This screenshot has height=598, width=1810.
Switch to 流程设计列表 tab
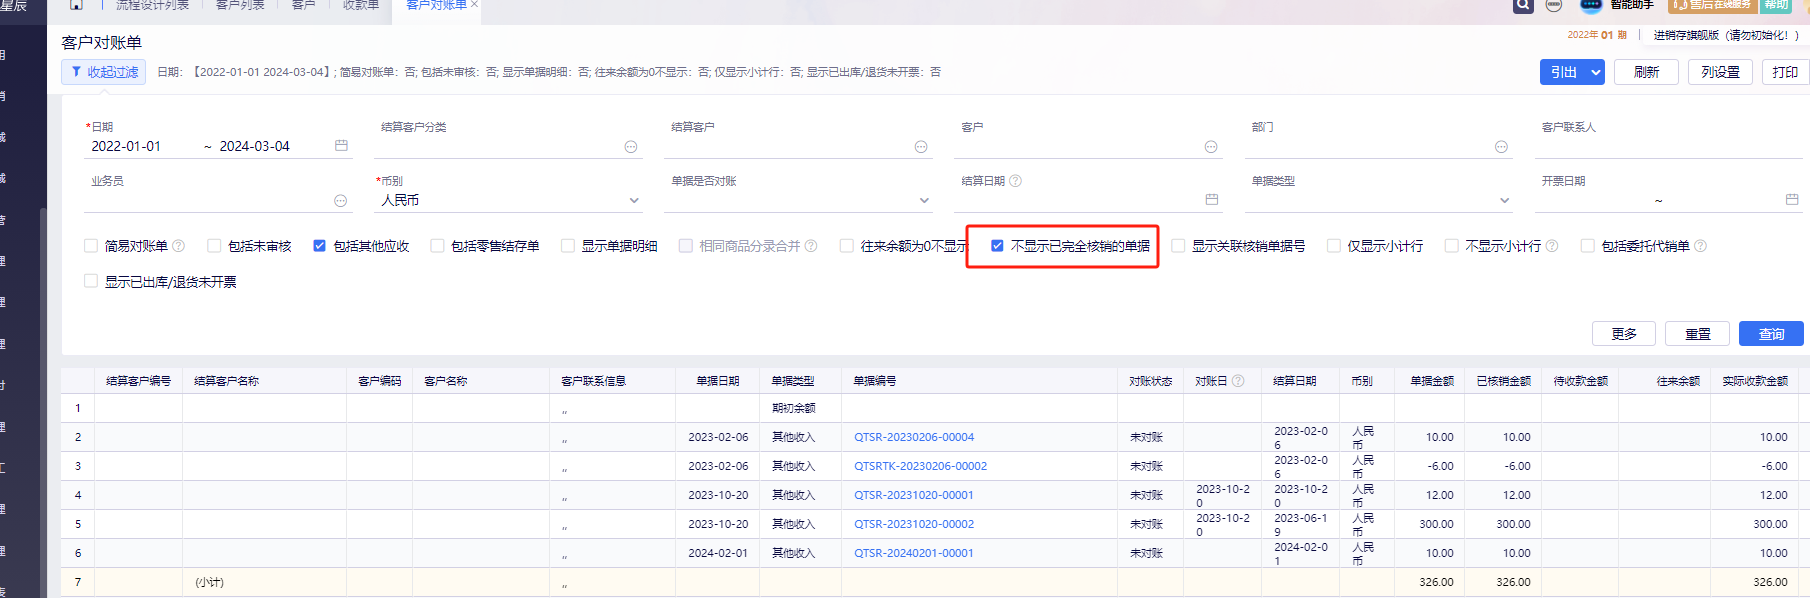pyautogui.click(x=152, y=5)
